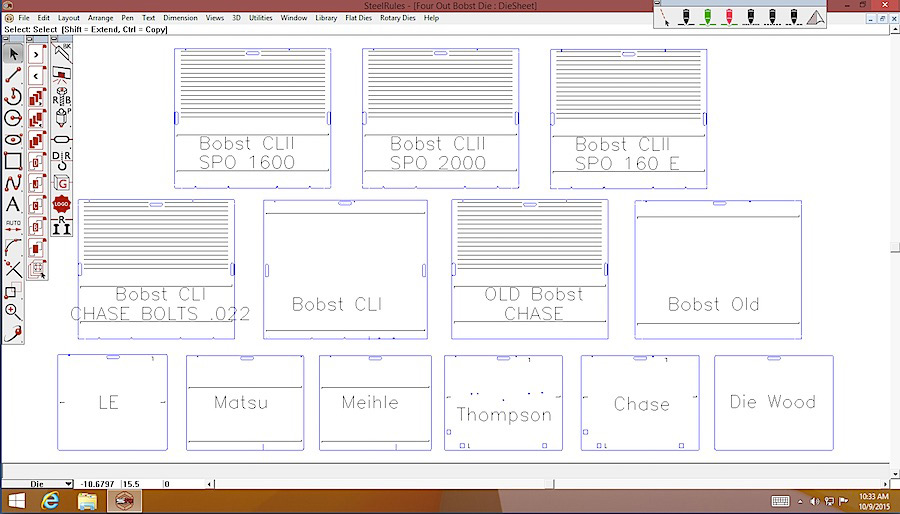This screenshot has width=900, height=514.
Task: Pick the arc drawing tool
Action: (13, 96)
